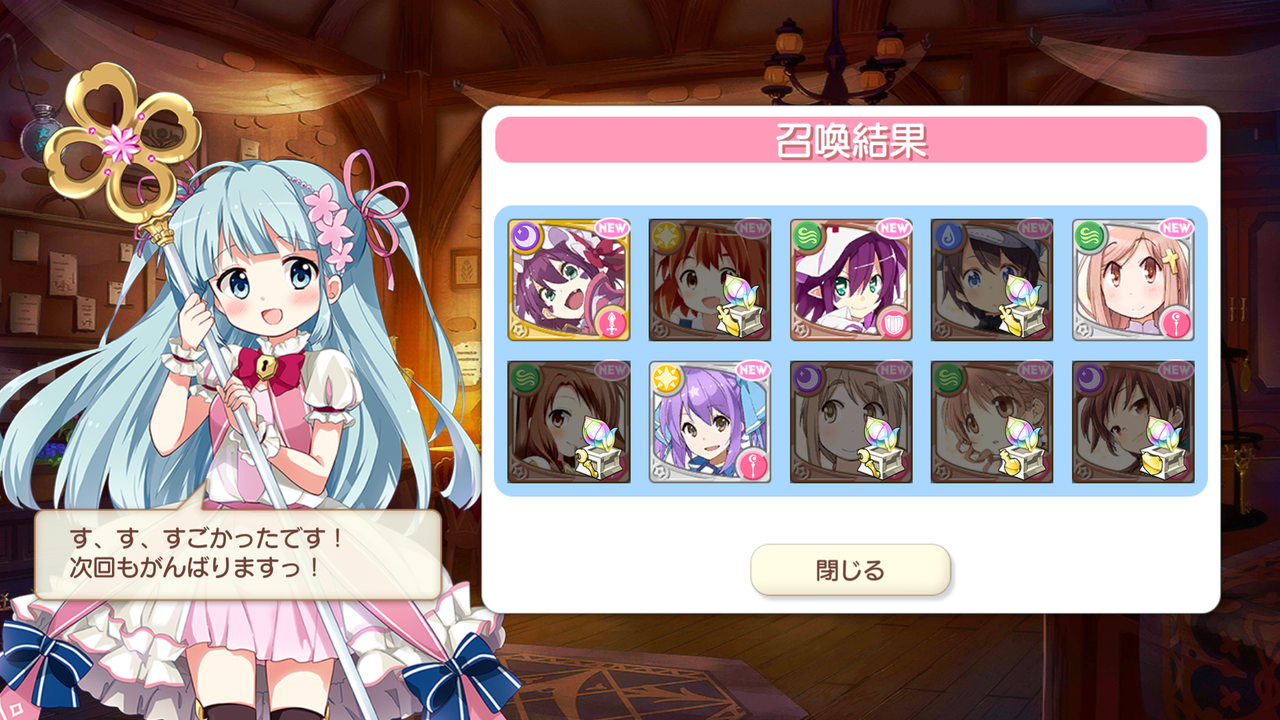Click the staff class icon on pink-haired card

click(x=1176, y=322)
